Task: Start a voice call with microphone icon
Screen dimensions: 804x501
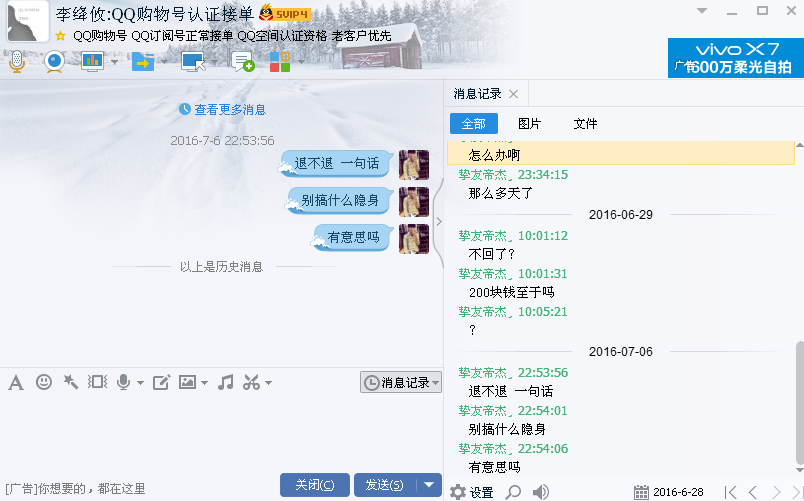Action: 17,62
